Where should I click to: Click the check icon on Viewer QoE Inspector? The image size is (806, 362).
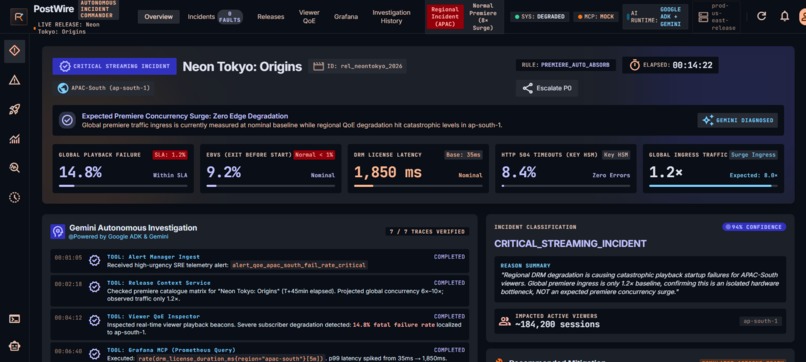pos(95,320)
